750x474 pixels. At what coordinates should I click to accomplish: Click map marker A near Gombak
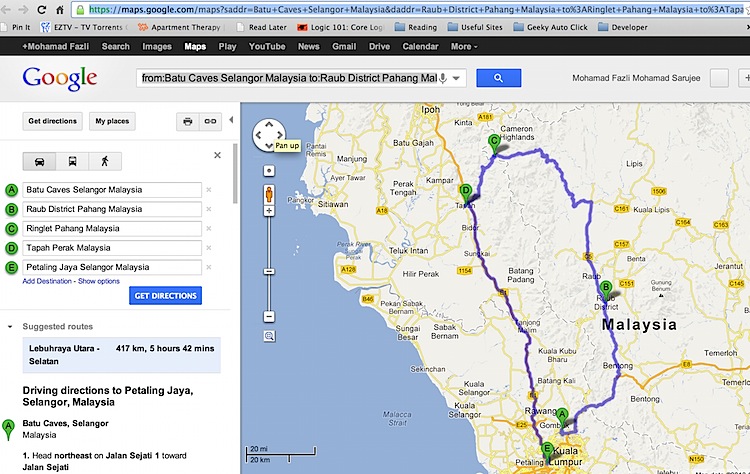pos(562,417)
